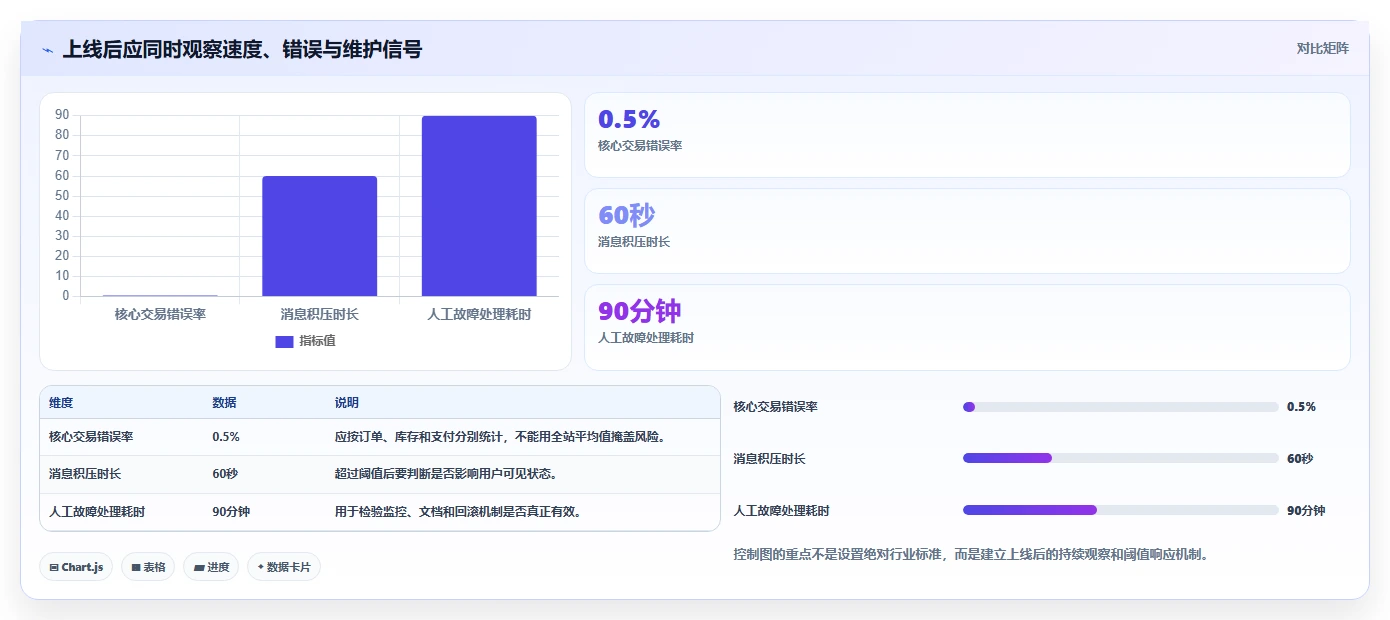
Task: Click the 人工故障处理耗时 bar in chart
Action: pos(479,206)
